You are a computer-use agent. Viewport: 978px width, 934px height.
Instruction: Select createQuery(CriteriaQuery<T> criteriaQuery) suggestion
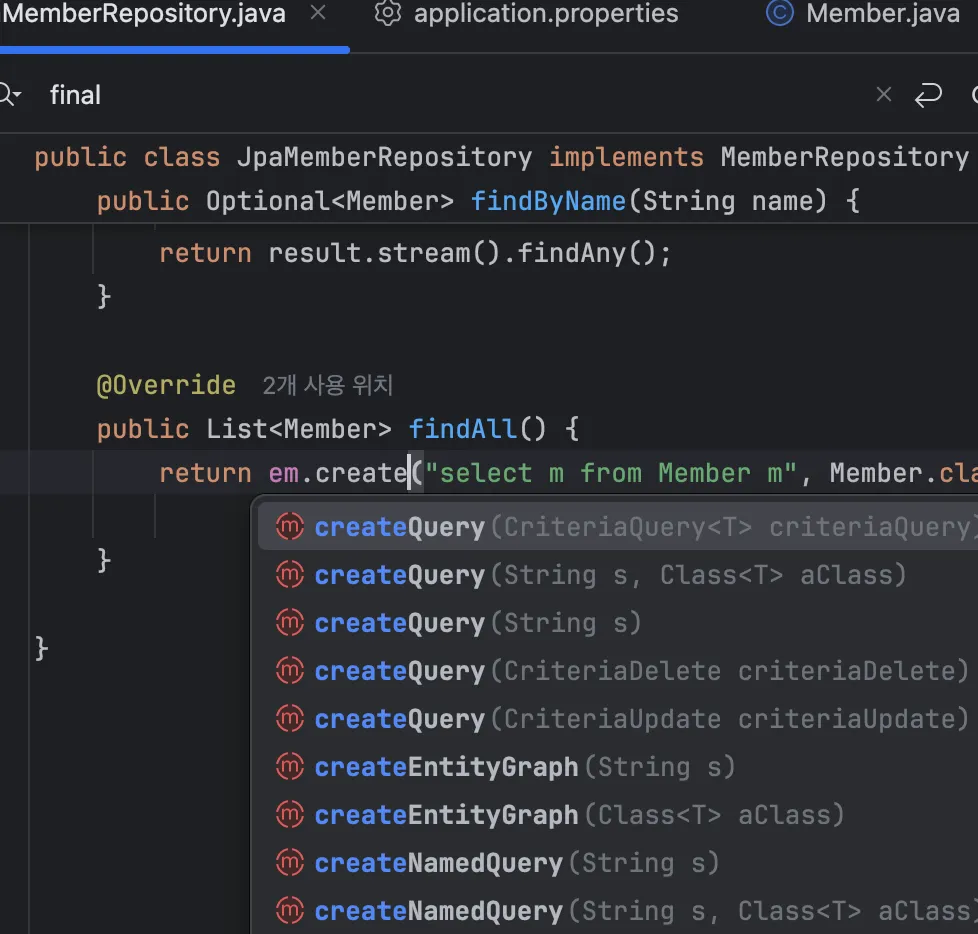[x=618, y=527]
